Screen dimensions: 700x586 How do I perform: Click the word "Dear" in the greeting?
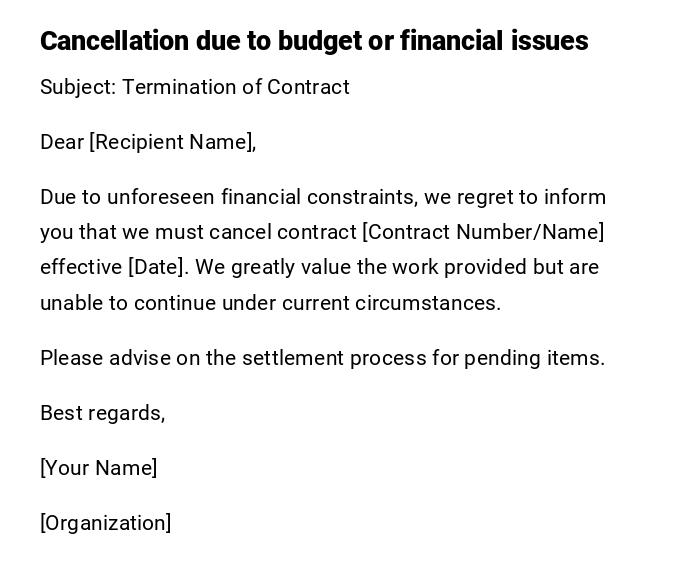click(x=61, y=142)
